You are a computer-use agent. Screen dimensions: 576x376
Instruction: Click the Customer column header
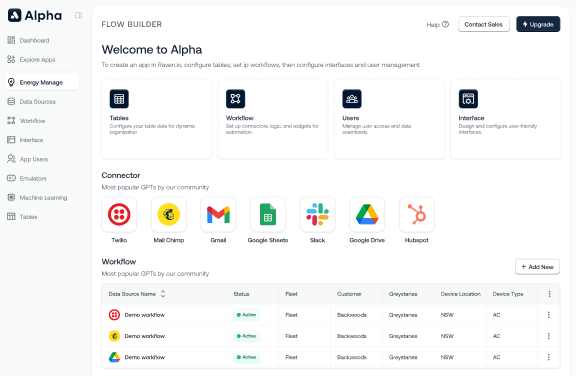point(349,294)
